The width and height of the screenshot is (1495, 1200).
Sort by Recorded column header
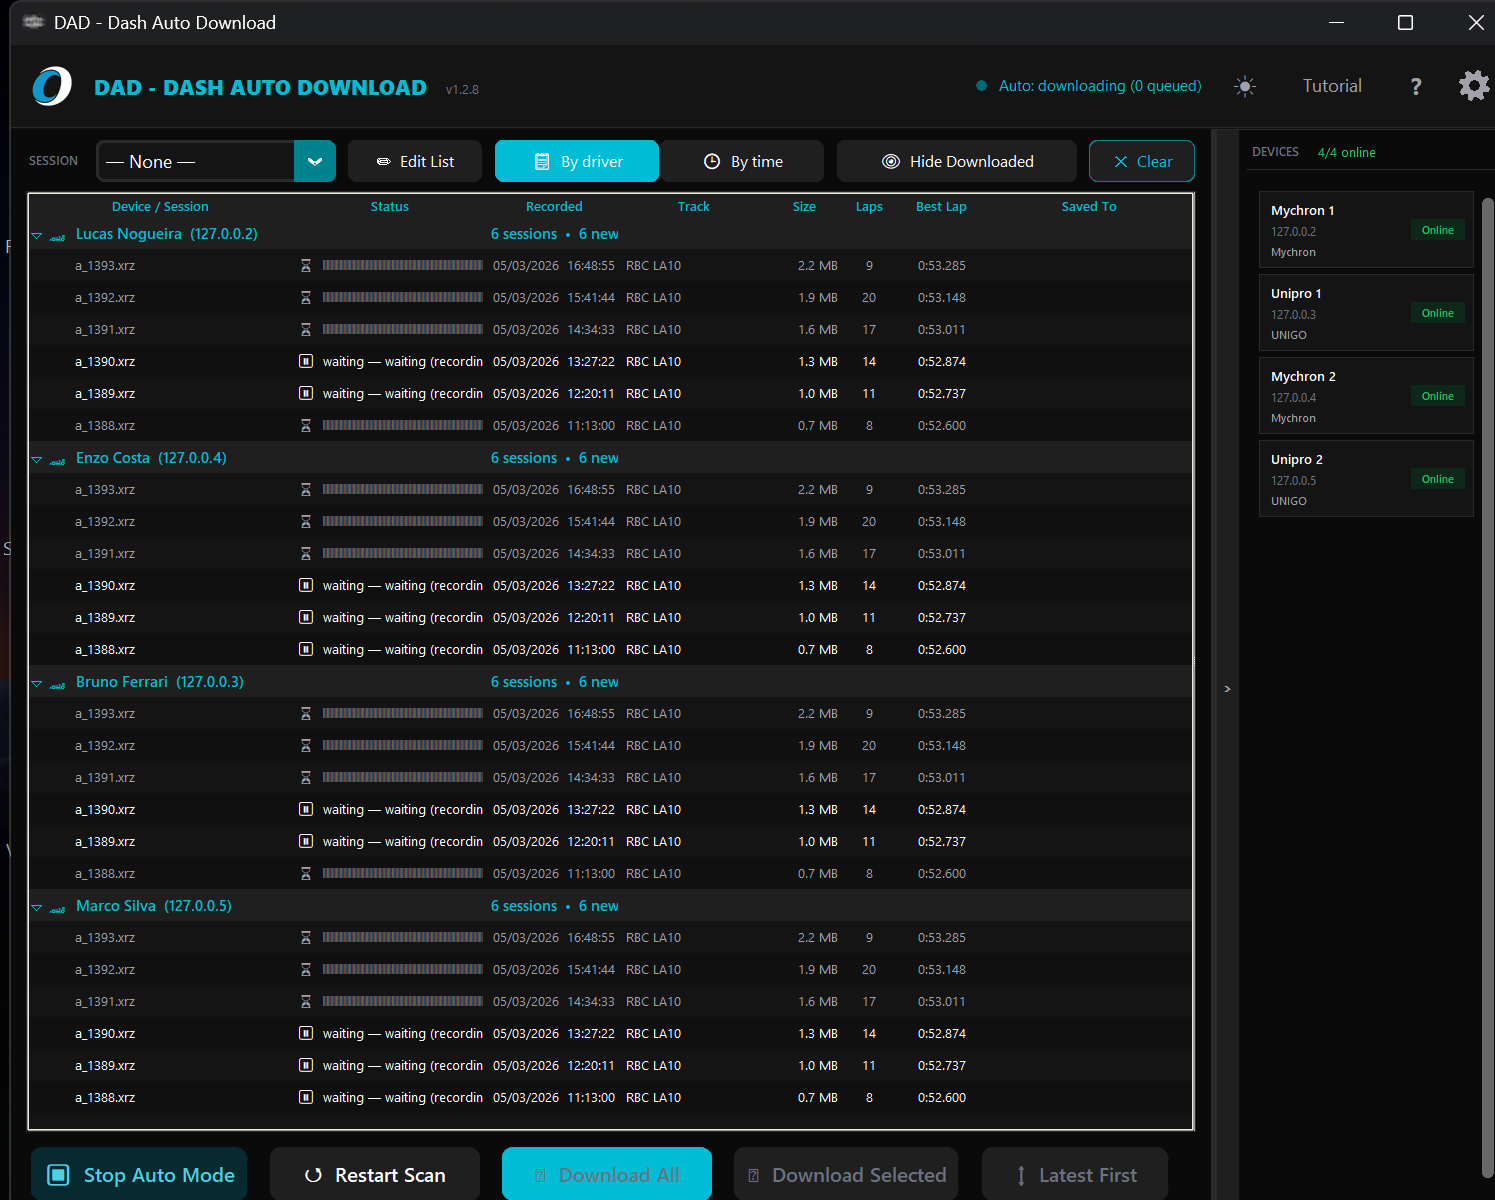[x=554, y=207]
